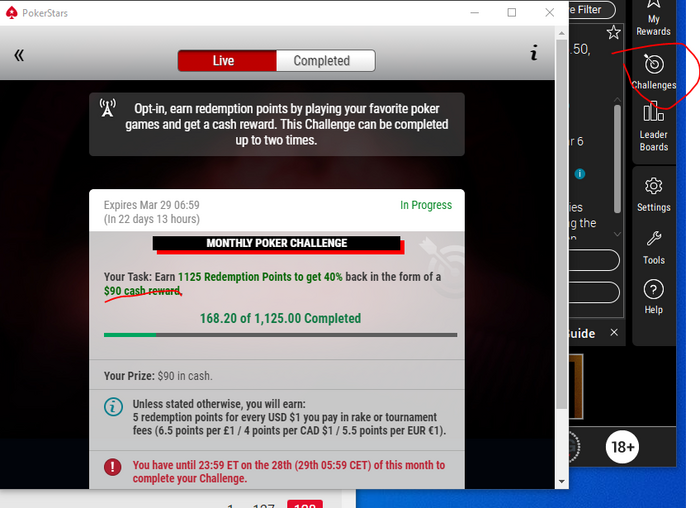The height and width of the screenshot is (508, 700).
Task: Open Help question mark icon
Action: tap(654, 296)
